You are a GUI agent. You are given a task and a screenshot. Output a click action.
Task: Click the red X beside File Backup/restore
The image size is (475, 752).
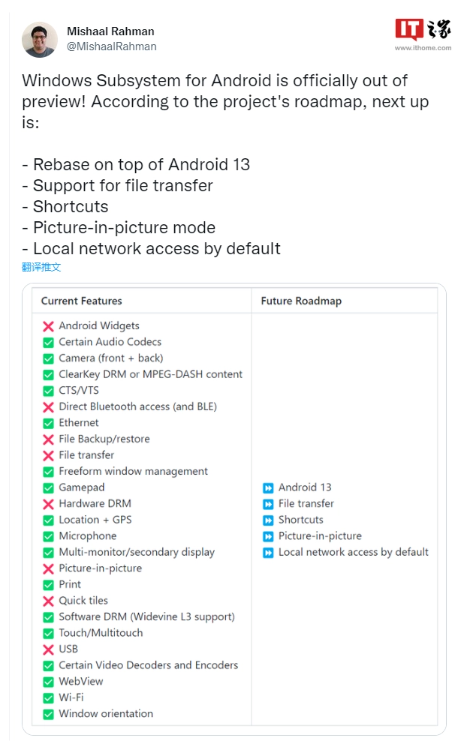click(x=48, y=439)
